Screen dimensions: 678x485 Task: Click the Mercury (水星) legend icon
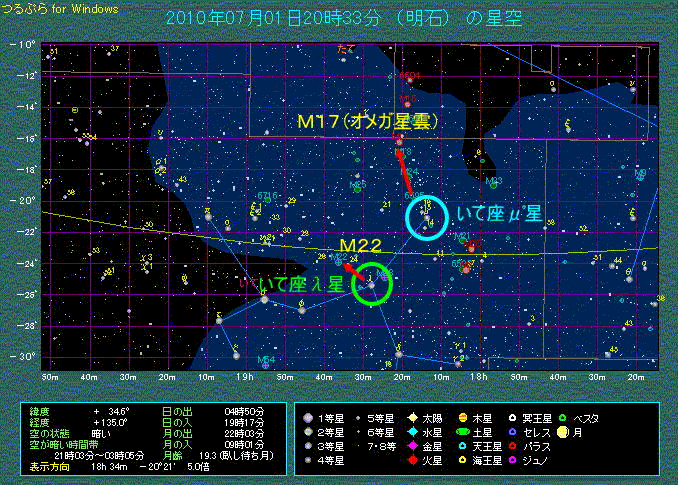point(412,432)
